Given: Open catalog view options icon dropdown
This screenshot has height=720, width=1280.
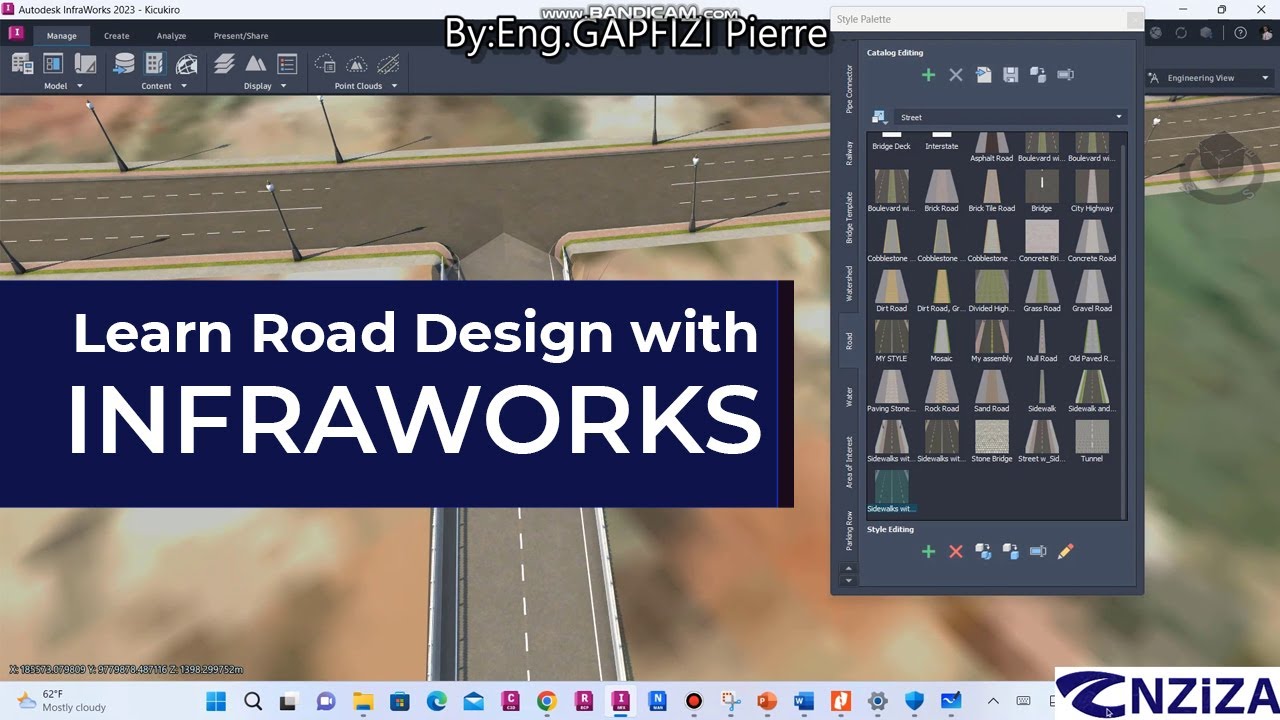Looking at the screenshot, I should [880, 117].
